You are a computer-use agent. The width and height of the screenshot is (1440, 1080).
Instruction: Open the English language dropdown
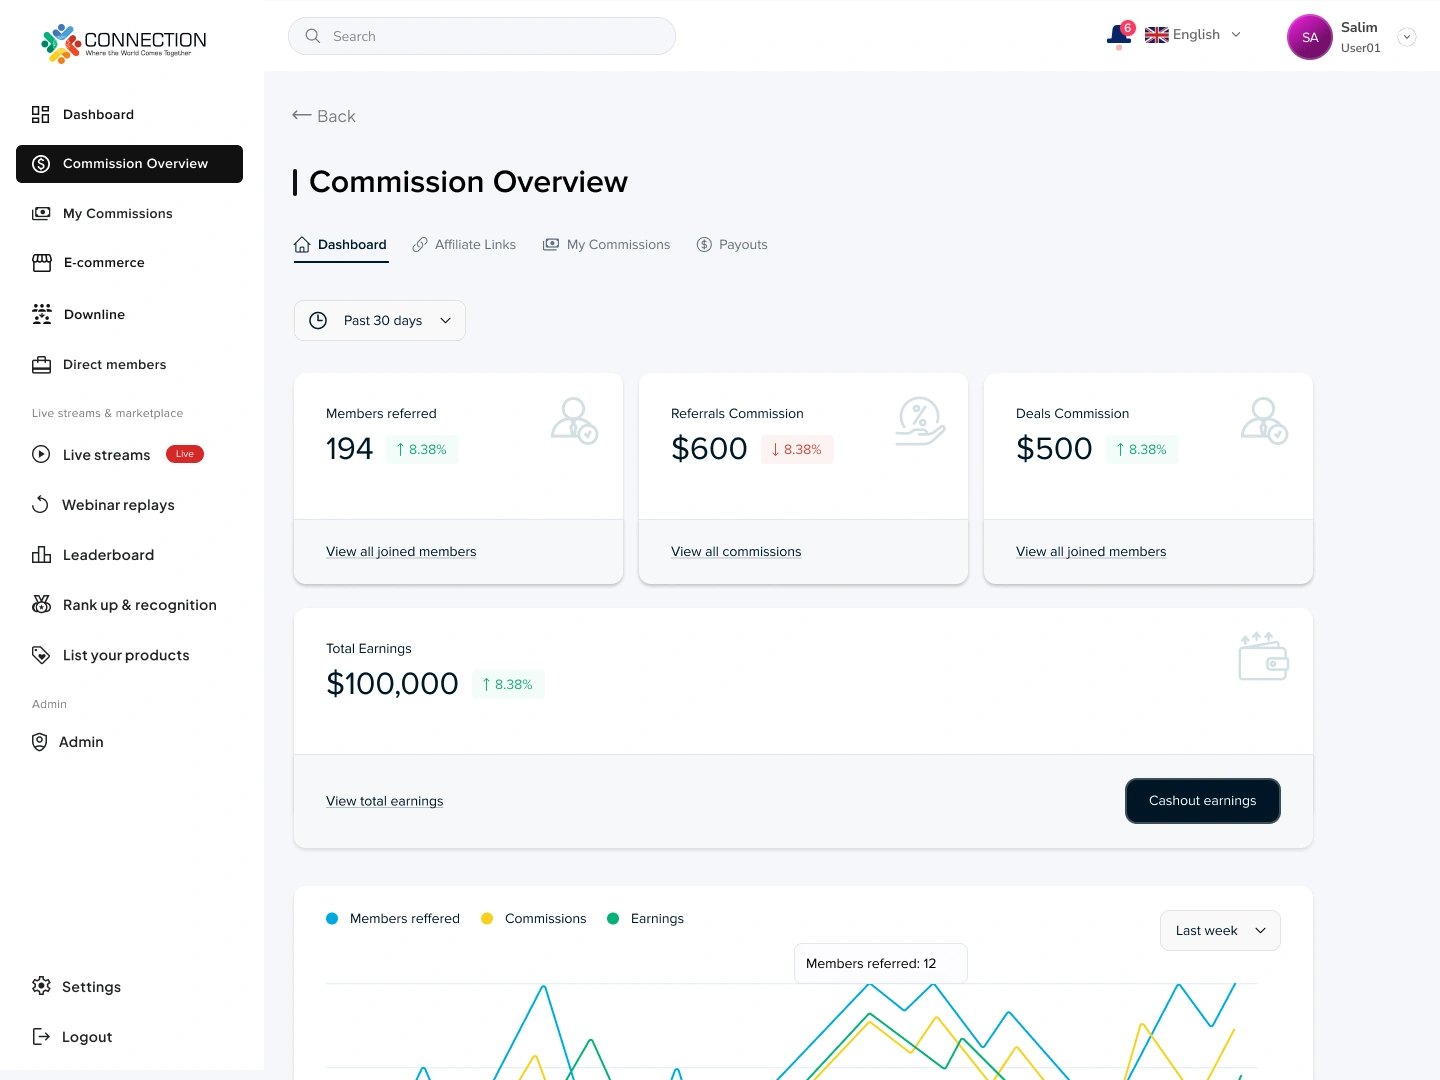coord(1193,35)
